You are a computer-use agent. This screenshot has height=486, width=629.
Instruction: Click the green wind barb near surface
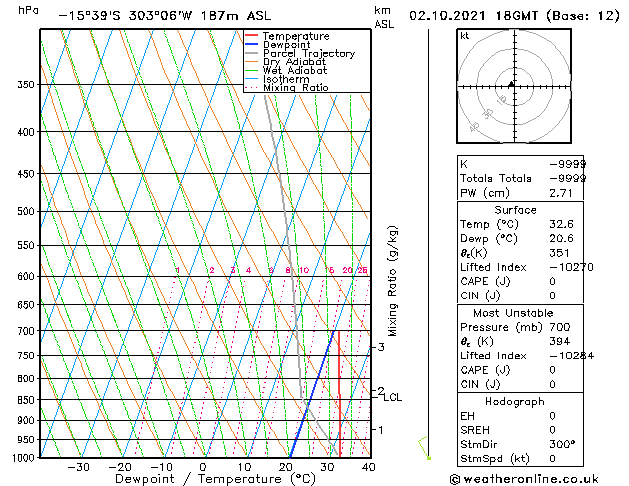point(424,447)
